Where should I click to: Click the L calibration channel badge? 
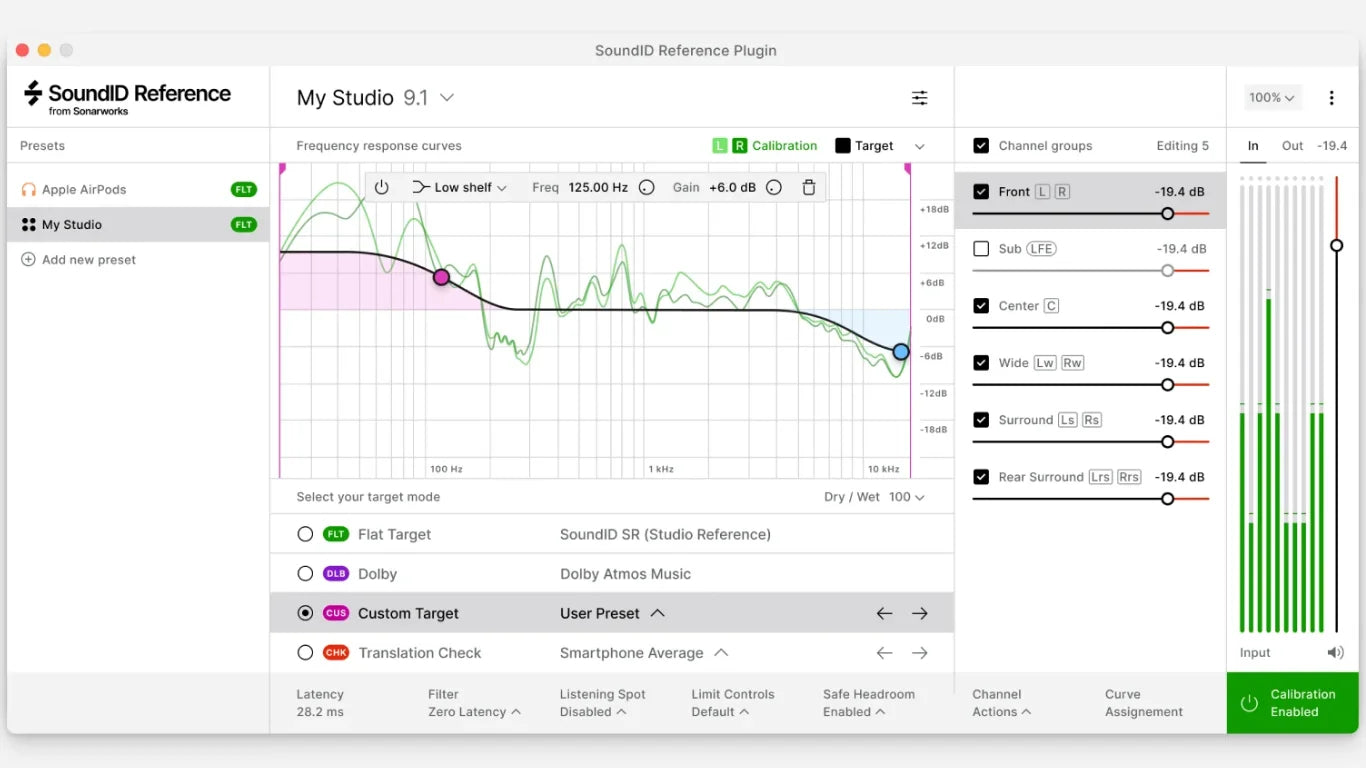point(719,146)
